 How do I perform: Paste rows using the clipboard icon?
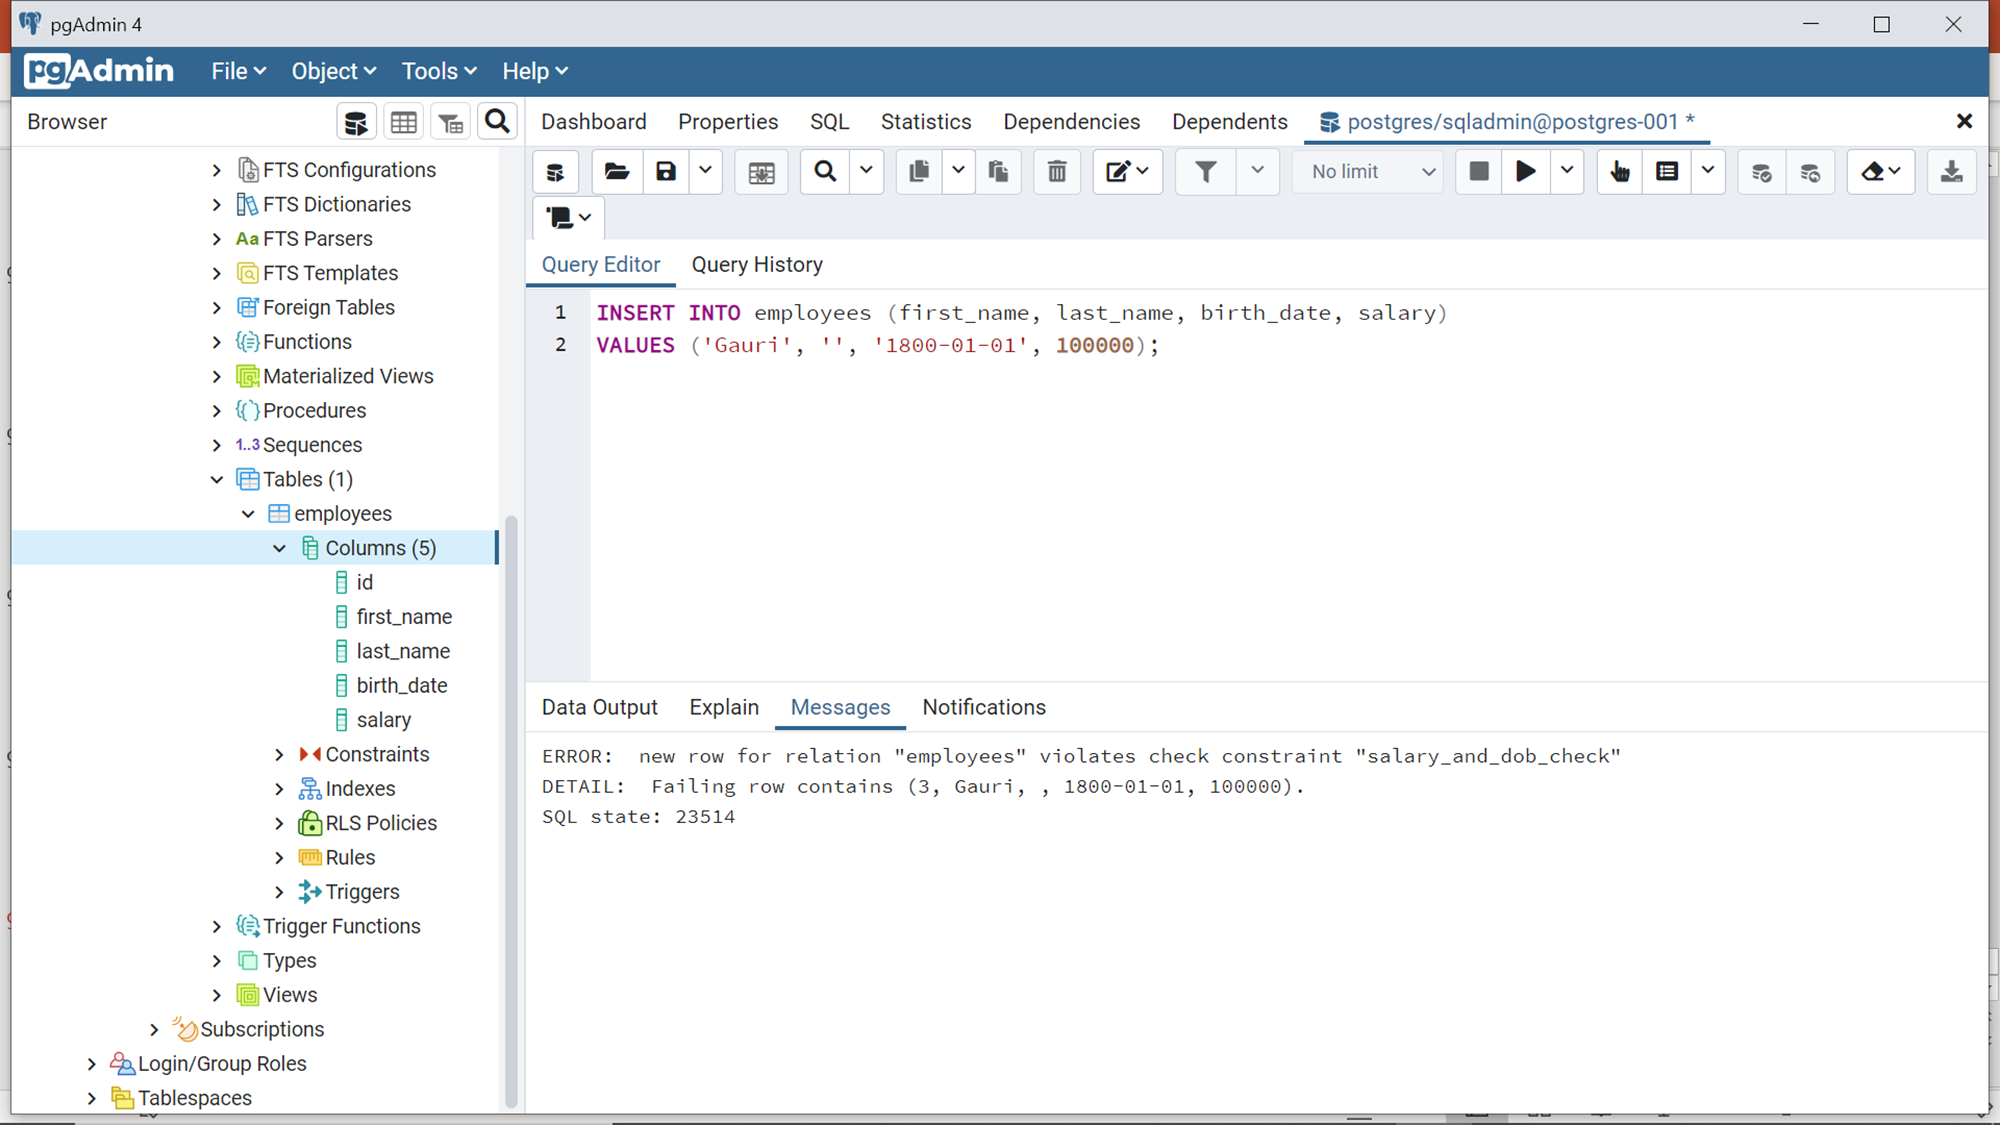[999, 171]
